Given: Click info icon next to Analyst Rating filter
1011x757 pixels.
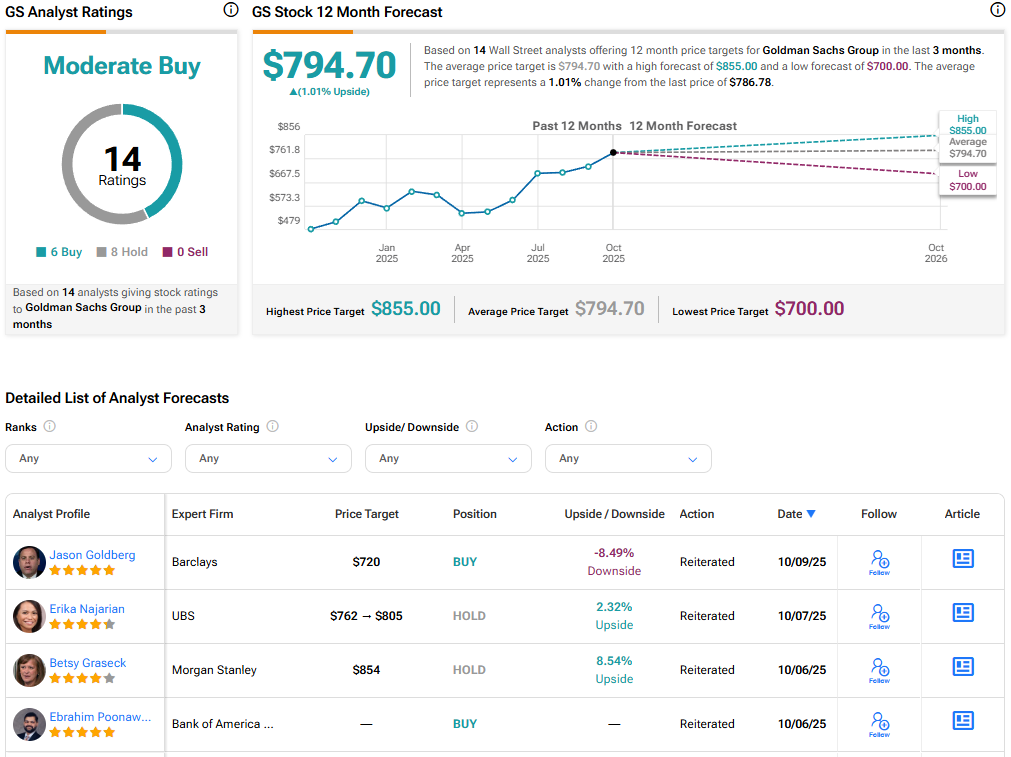Looking at the screenshot, I should 272,426.
